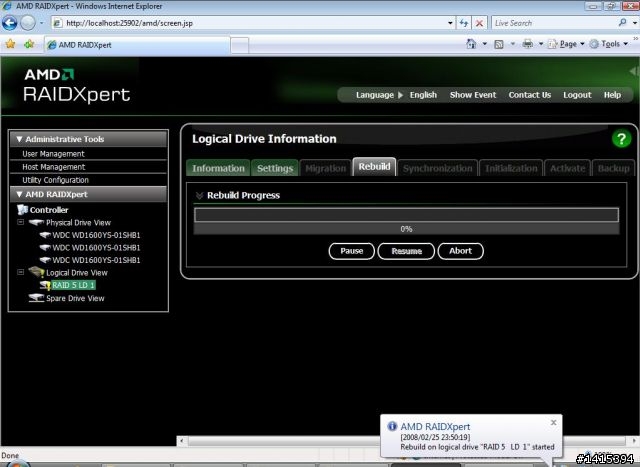
Task: Open a new browser tab
Action: [x=240, y=45]
